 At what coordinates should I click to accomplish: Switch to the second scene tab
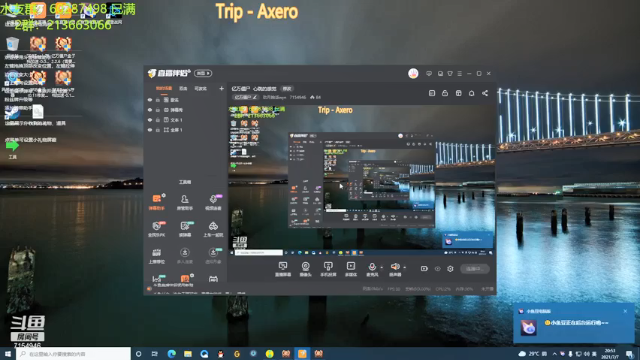point(183,89)
